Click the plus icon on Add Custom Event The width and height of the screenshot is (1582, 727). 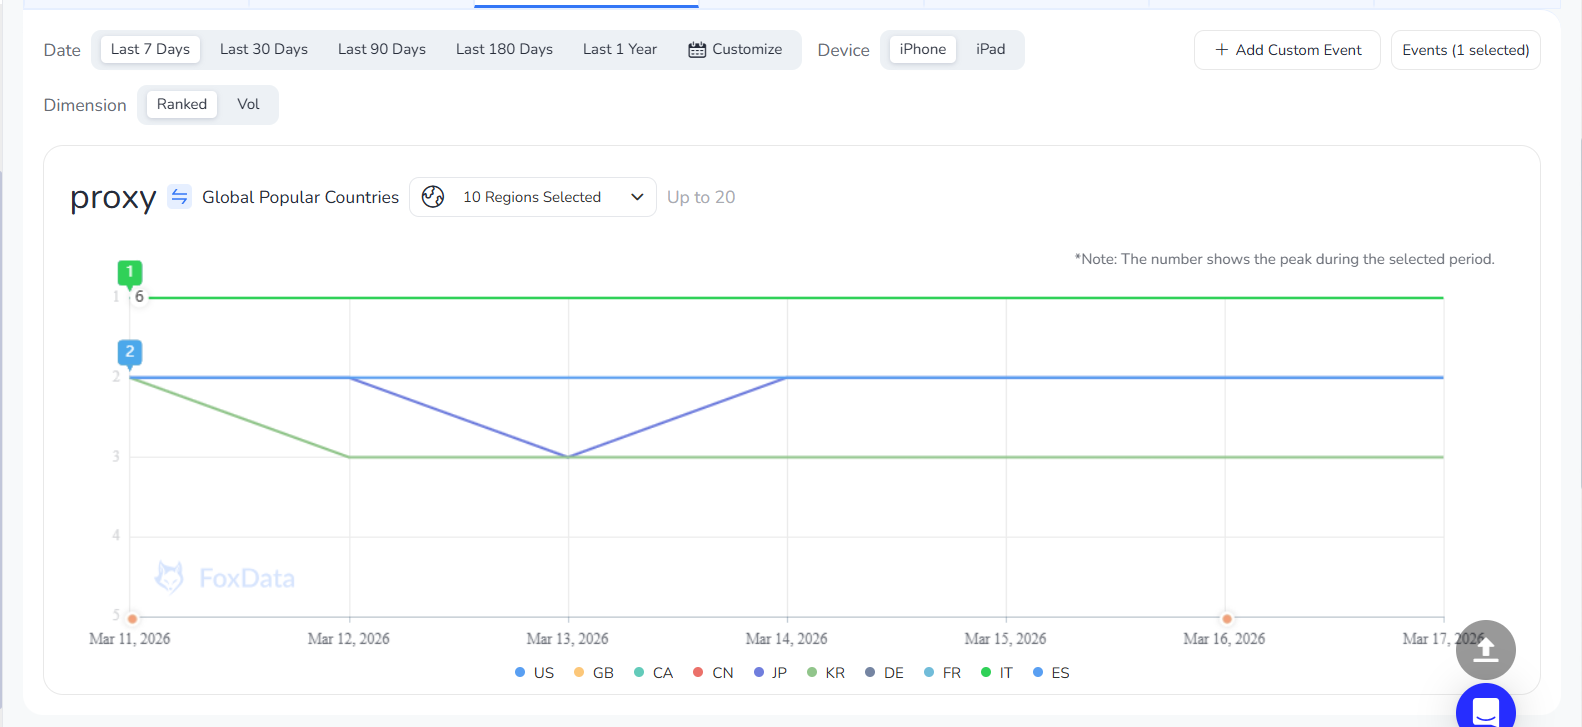pyautogui.click(x=1221, y=50)
